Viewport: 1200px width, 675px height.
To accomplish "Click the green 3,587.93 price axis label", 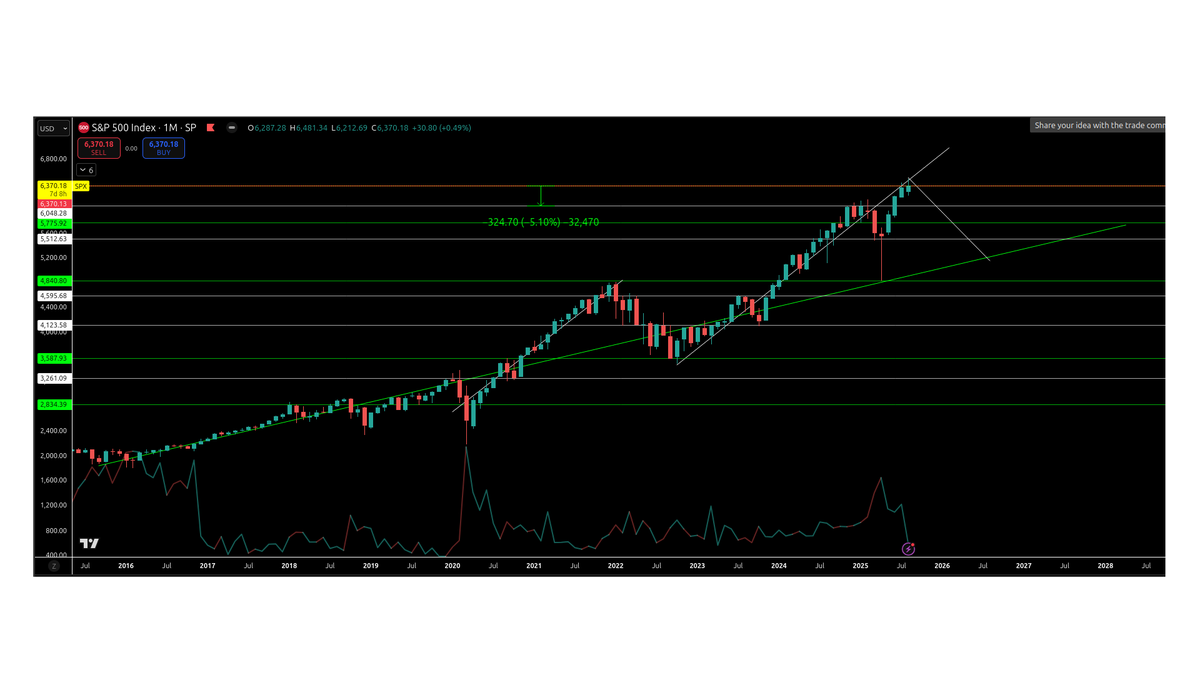I will click(x=53, y=358).
